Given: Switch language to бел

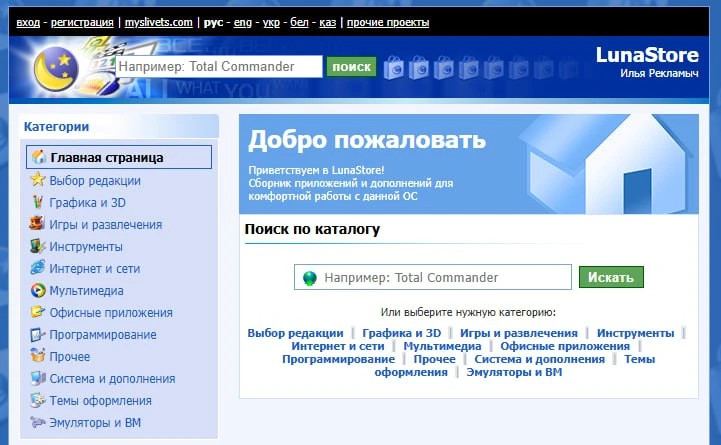Looking at the screenshot, I should [x=299, y=22].
